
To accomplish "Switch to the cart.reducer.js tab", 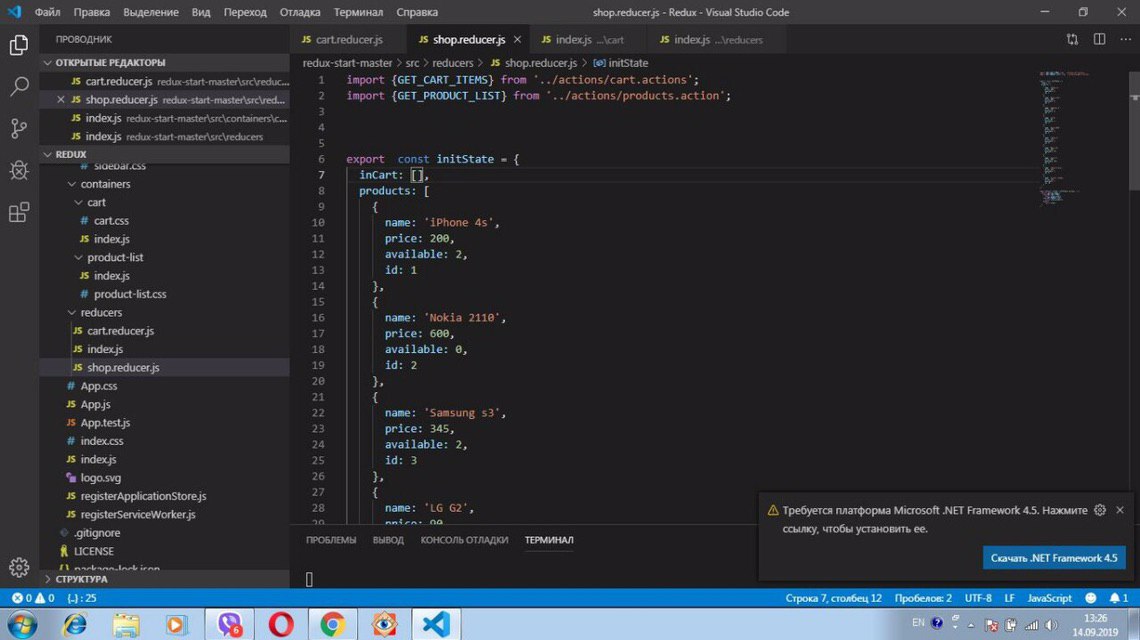I will click(x=348, y=40).
